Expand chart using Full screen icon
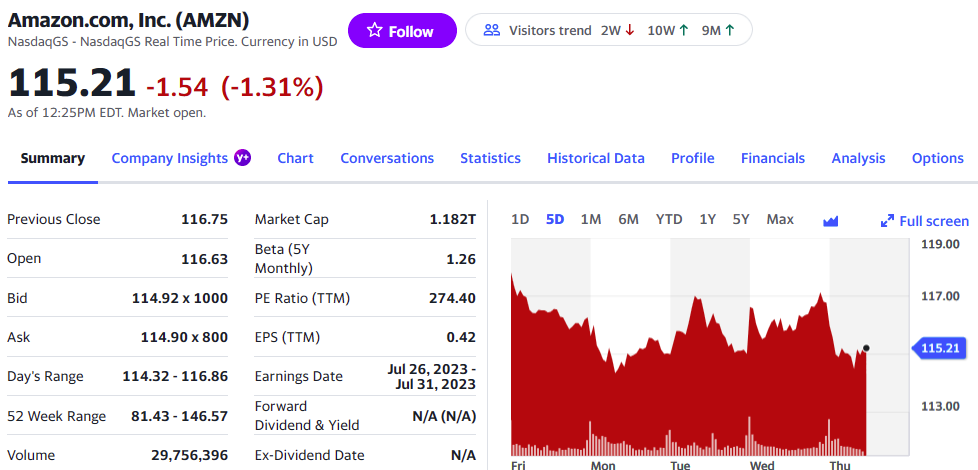The height and width of the screenshot is (470, 978). 886,221
